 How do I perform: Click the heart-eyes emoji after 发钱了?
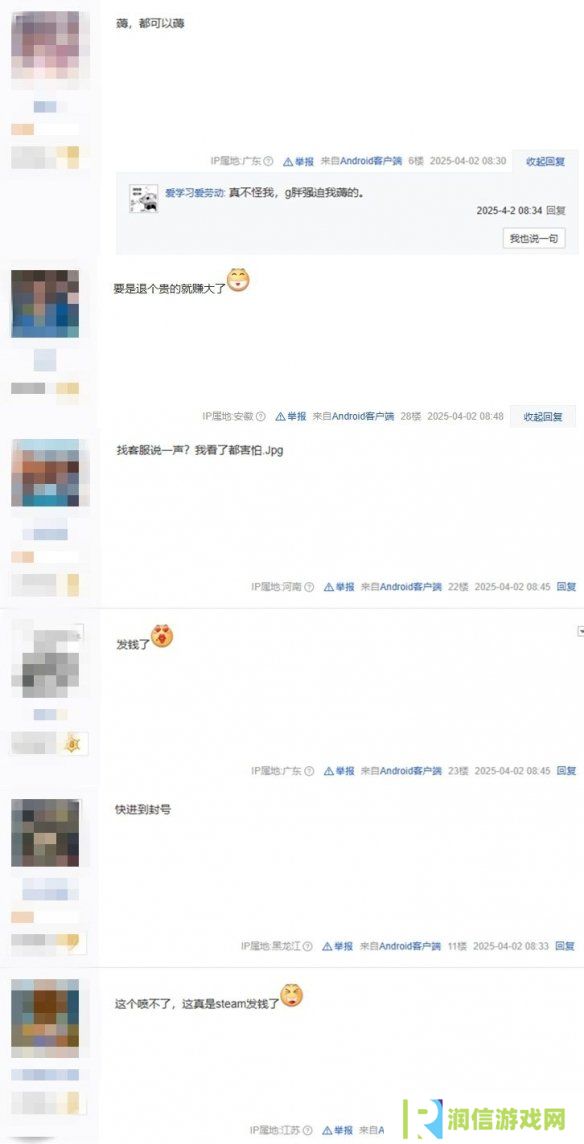(162, 635)
